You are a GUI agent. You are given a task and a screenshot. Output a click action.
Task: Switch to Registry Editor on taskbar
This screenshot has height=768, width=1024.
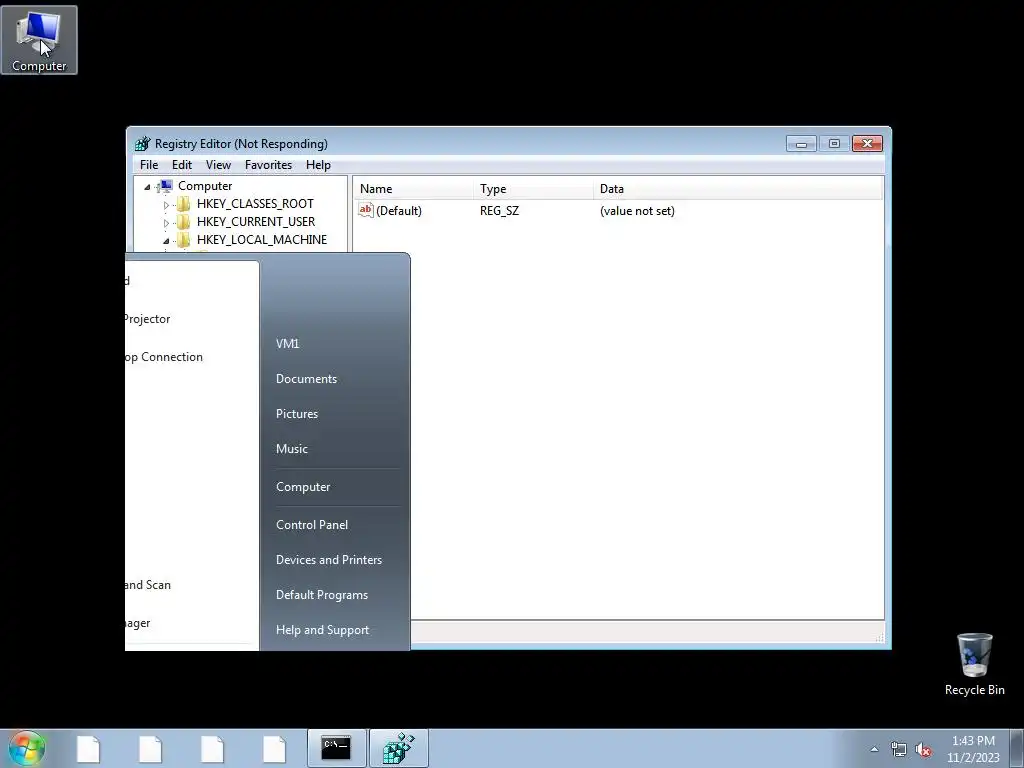point(399,748)
